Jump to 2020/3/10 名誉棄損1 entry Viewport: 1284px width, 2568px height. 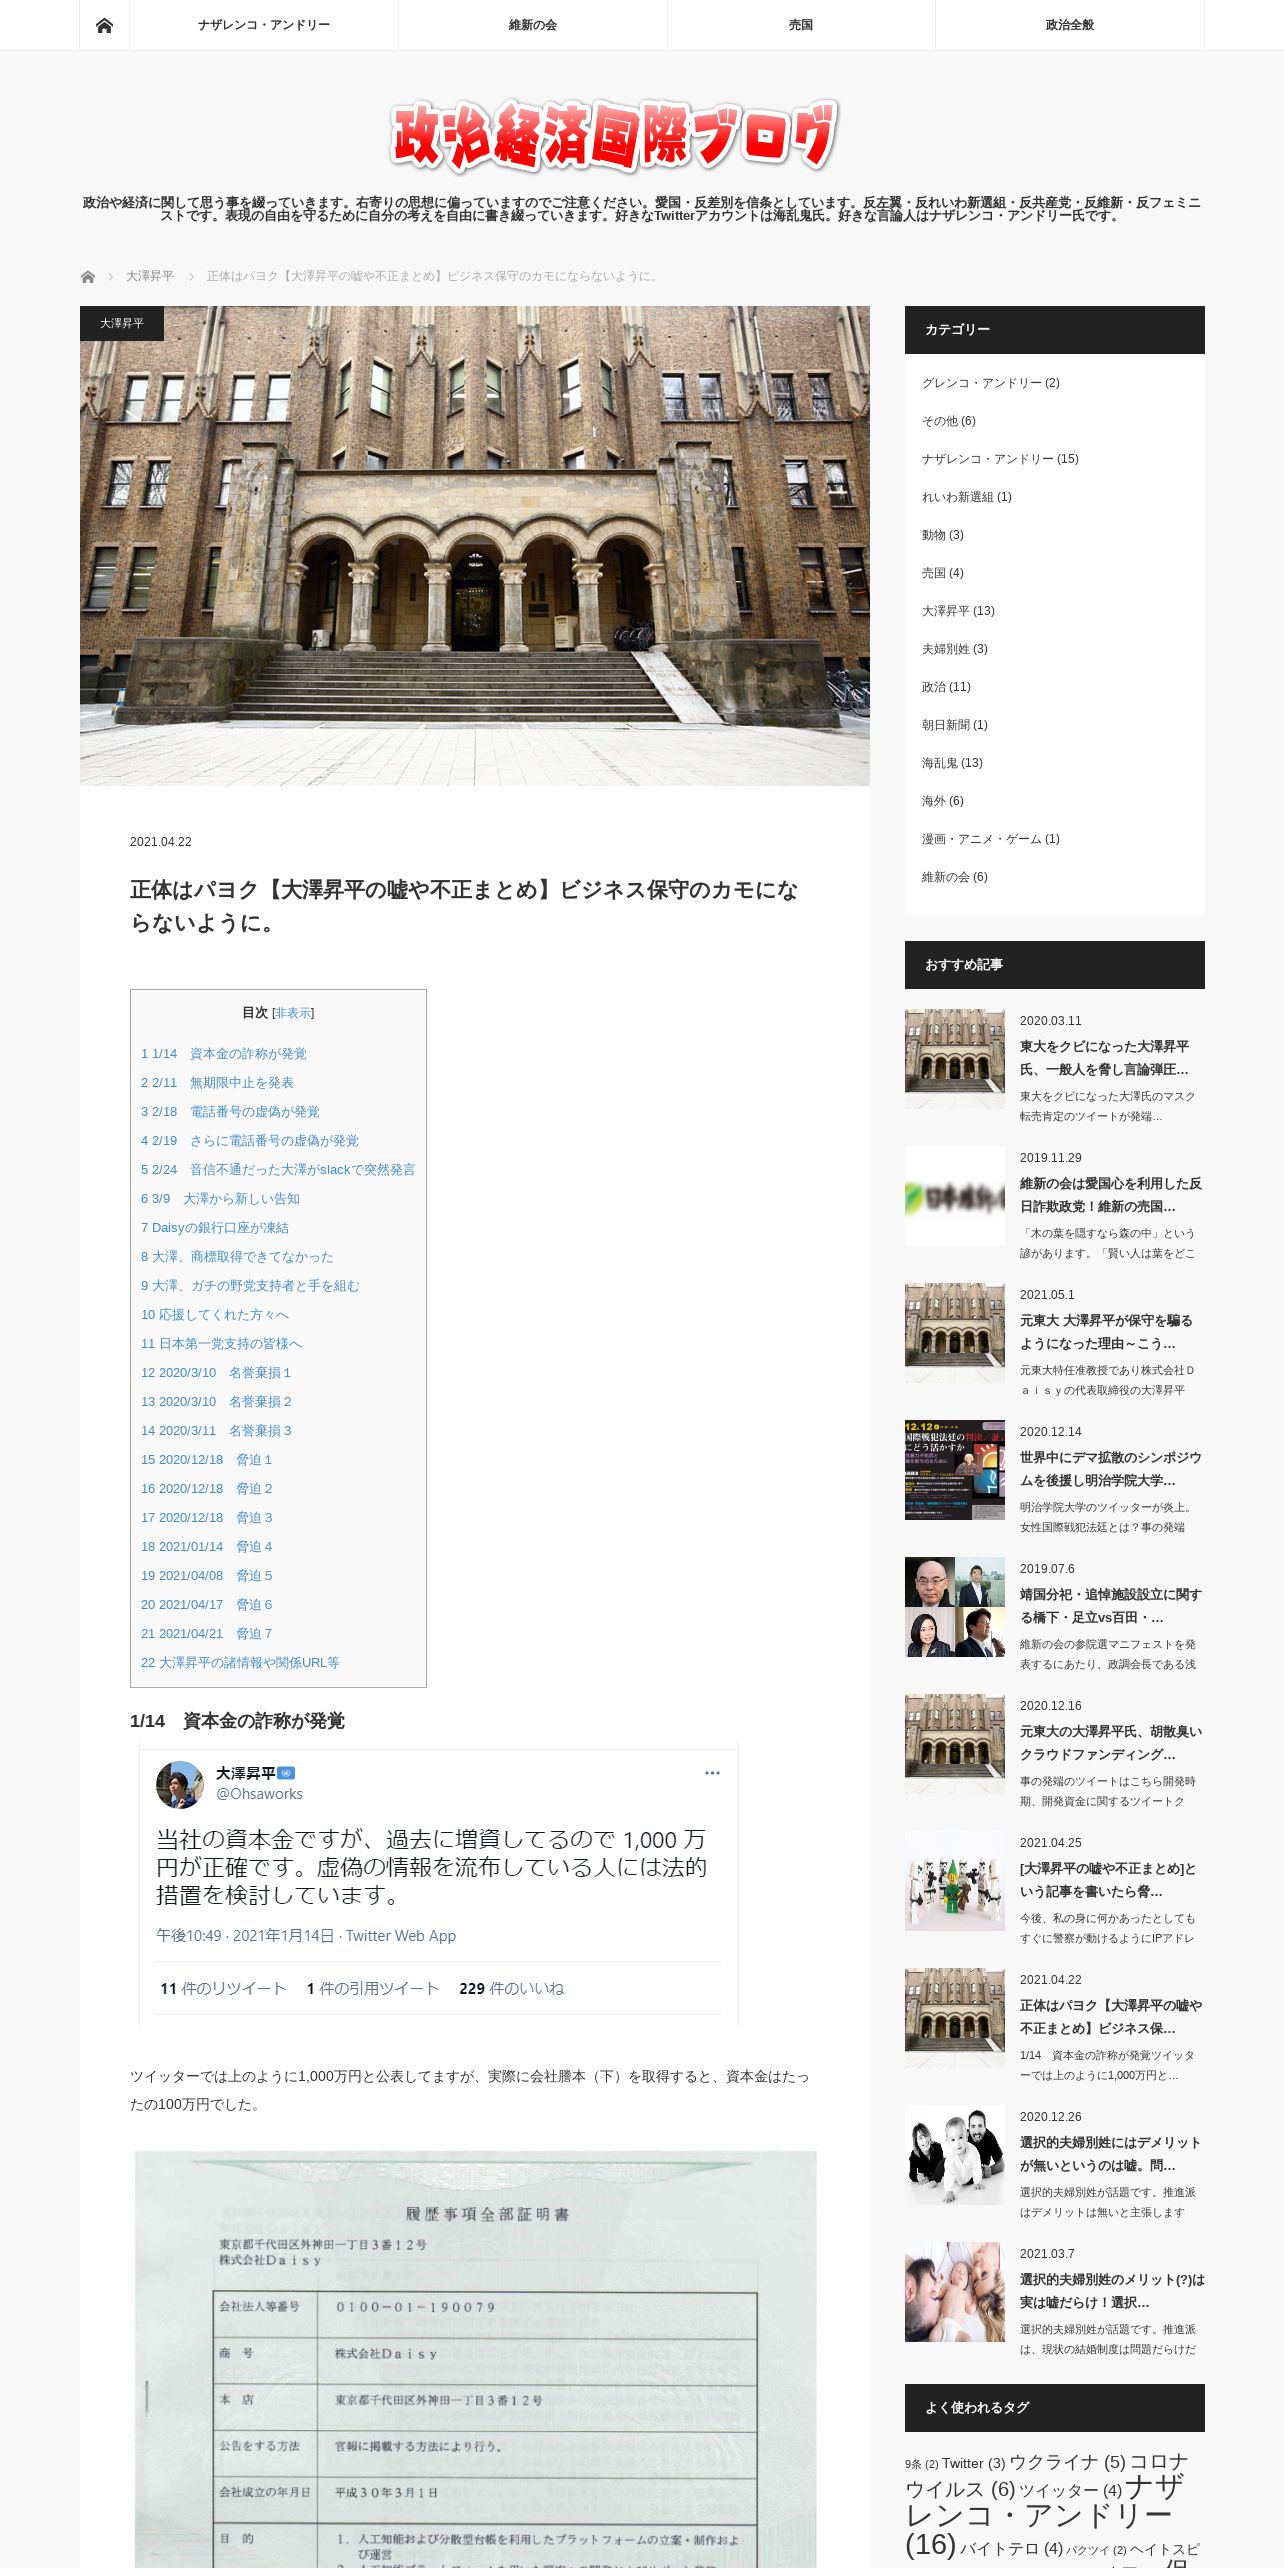pyautogui.click(x=216, y=1373)
